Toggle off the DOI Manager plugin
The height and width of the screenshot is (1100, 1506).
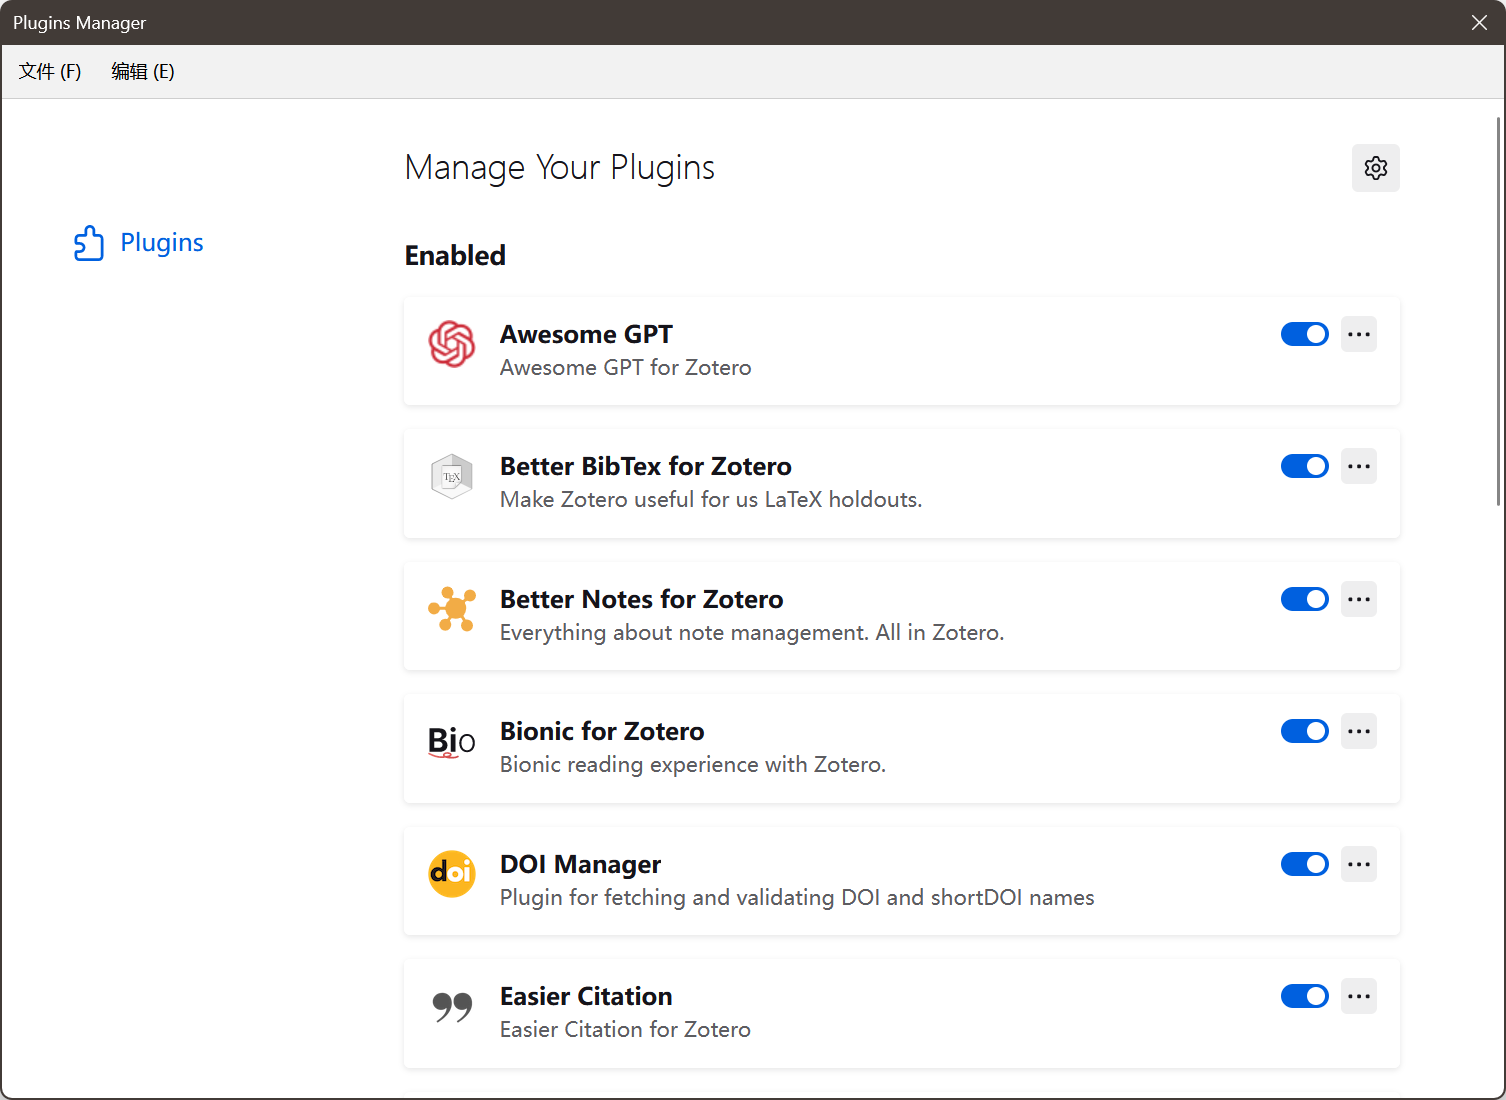click(x=1304, y=864)
